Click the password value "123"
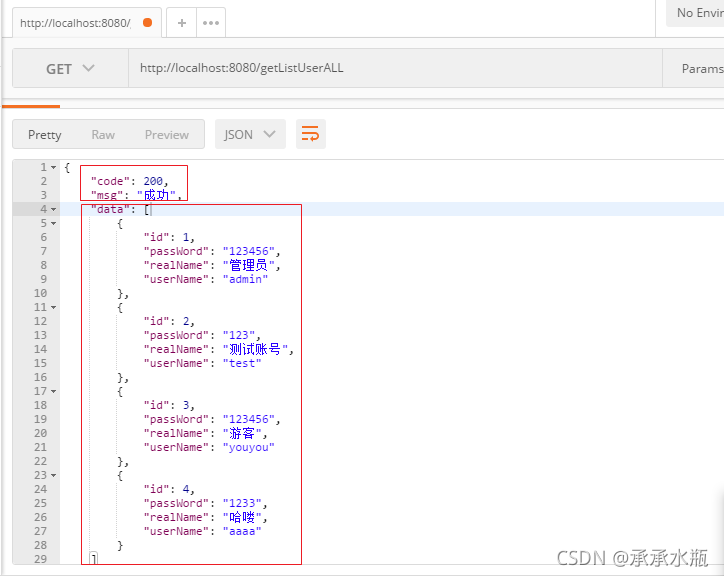724x576 pixels. 239,335
